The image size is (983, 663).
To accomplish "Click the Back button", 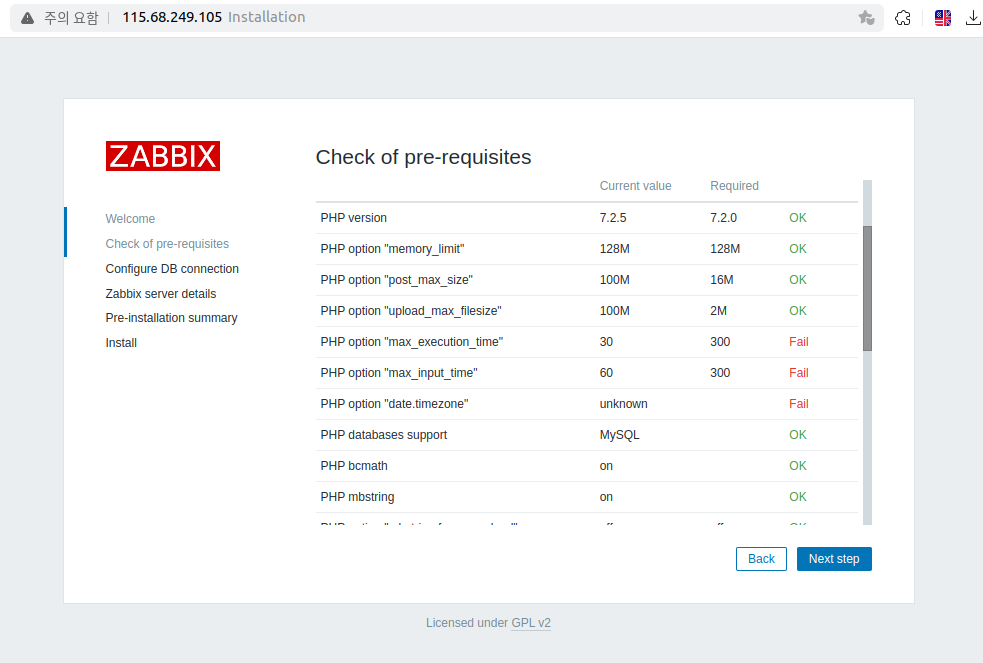I will pyautogui.click(x=761, y=559).
